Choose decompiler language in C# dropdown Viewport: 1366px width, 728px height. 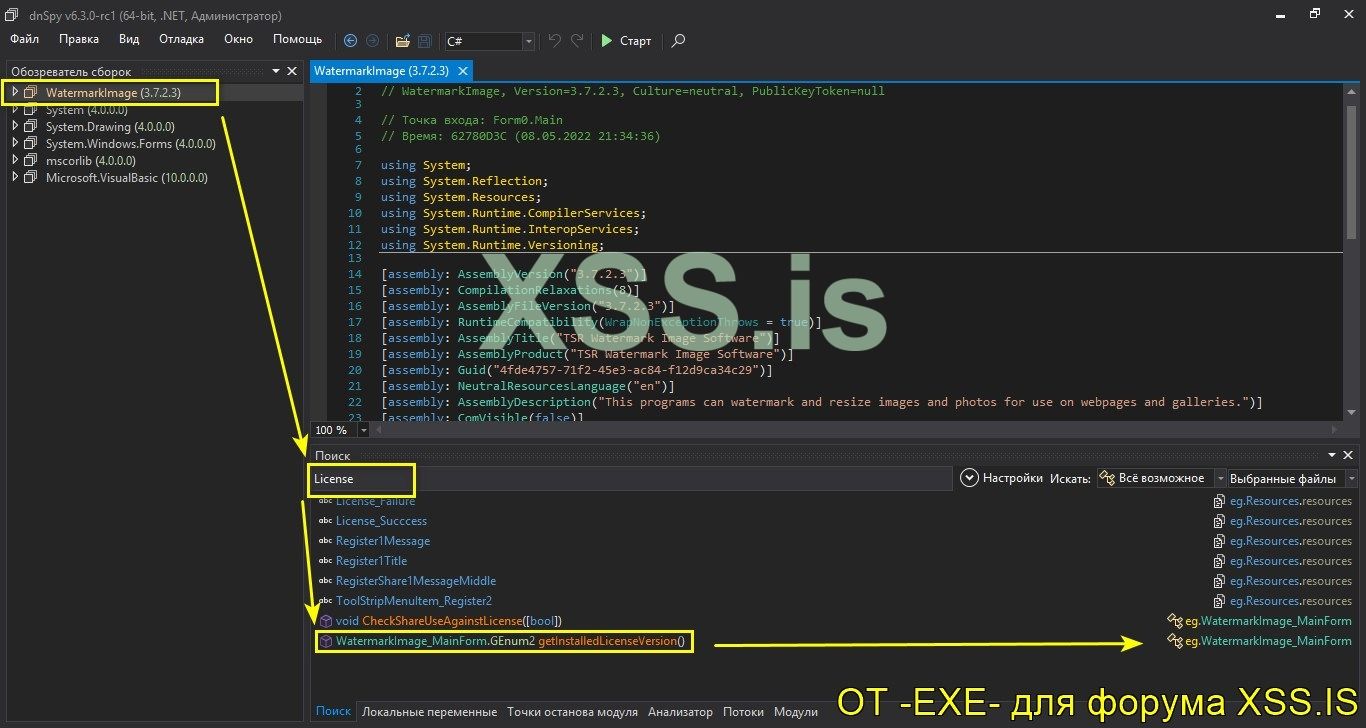(490, 41)
